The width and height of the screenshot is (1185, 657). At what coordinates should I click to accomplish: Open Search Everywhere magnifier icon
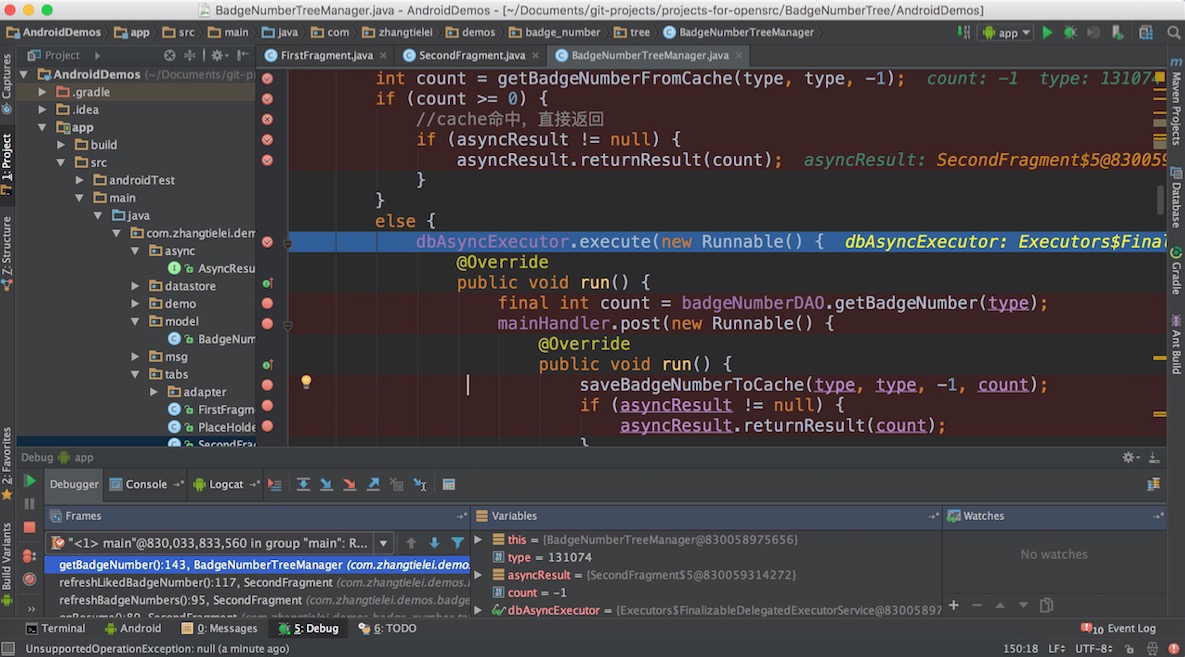pos(1173,33)
